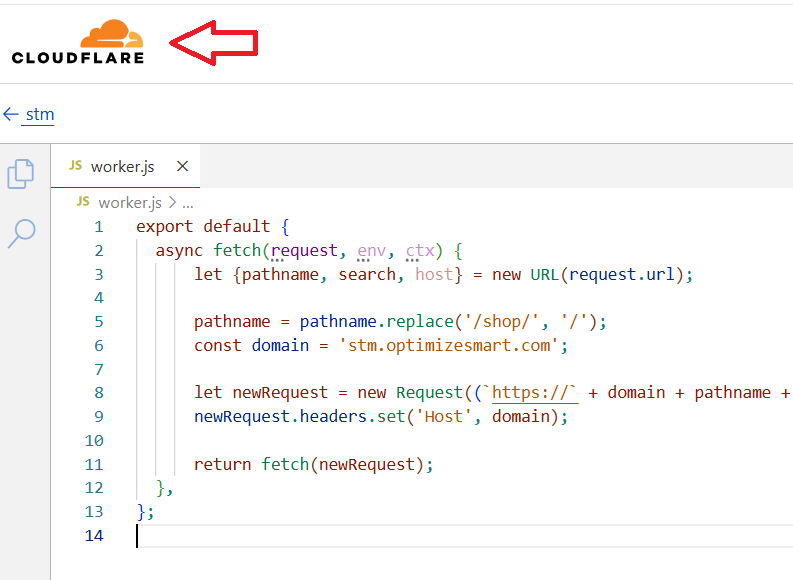Screen dimensions: 793x580
Task: Open the https:// link on line 8
Action: click(535, 393)
